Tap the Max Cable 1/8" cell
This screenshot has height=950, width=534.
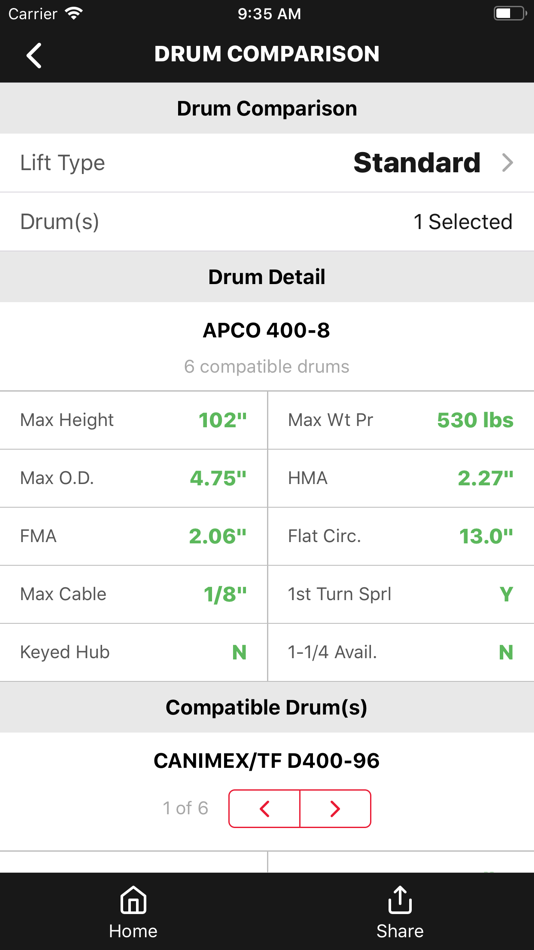[x=133, y=594]
